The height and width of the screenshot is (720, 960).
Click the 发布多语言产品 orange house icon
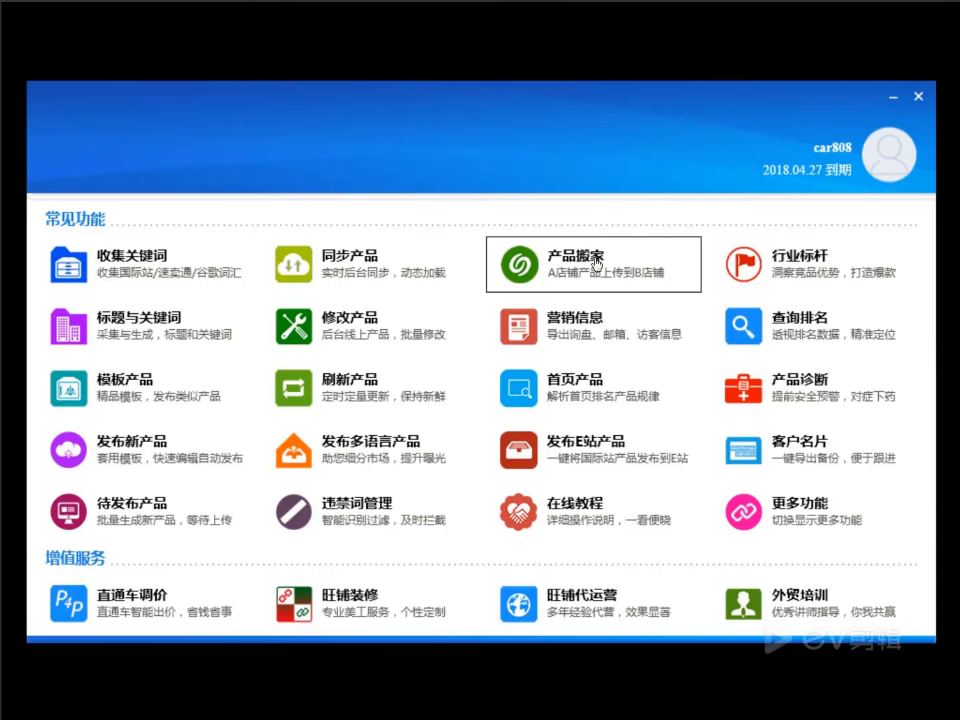point(294,450)
